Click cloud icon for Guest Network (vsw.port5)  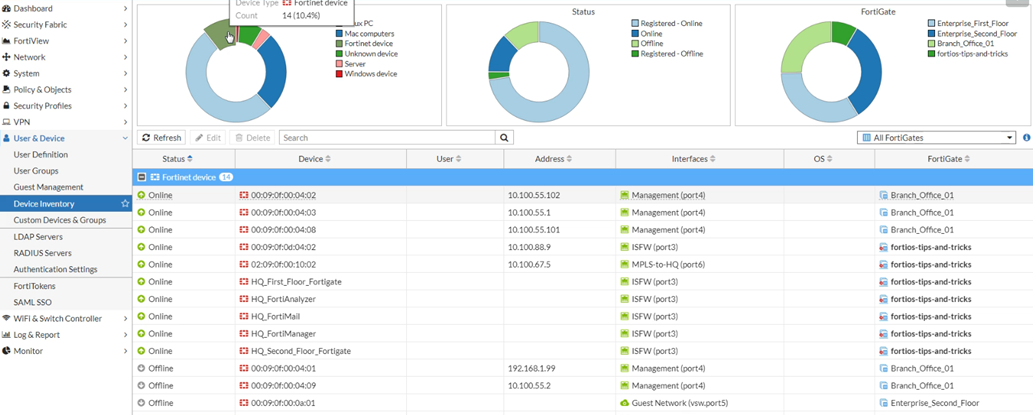click(625, 402)
